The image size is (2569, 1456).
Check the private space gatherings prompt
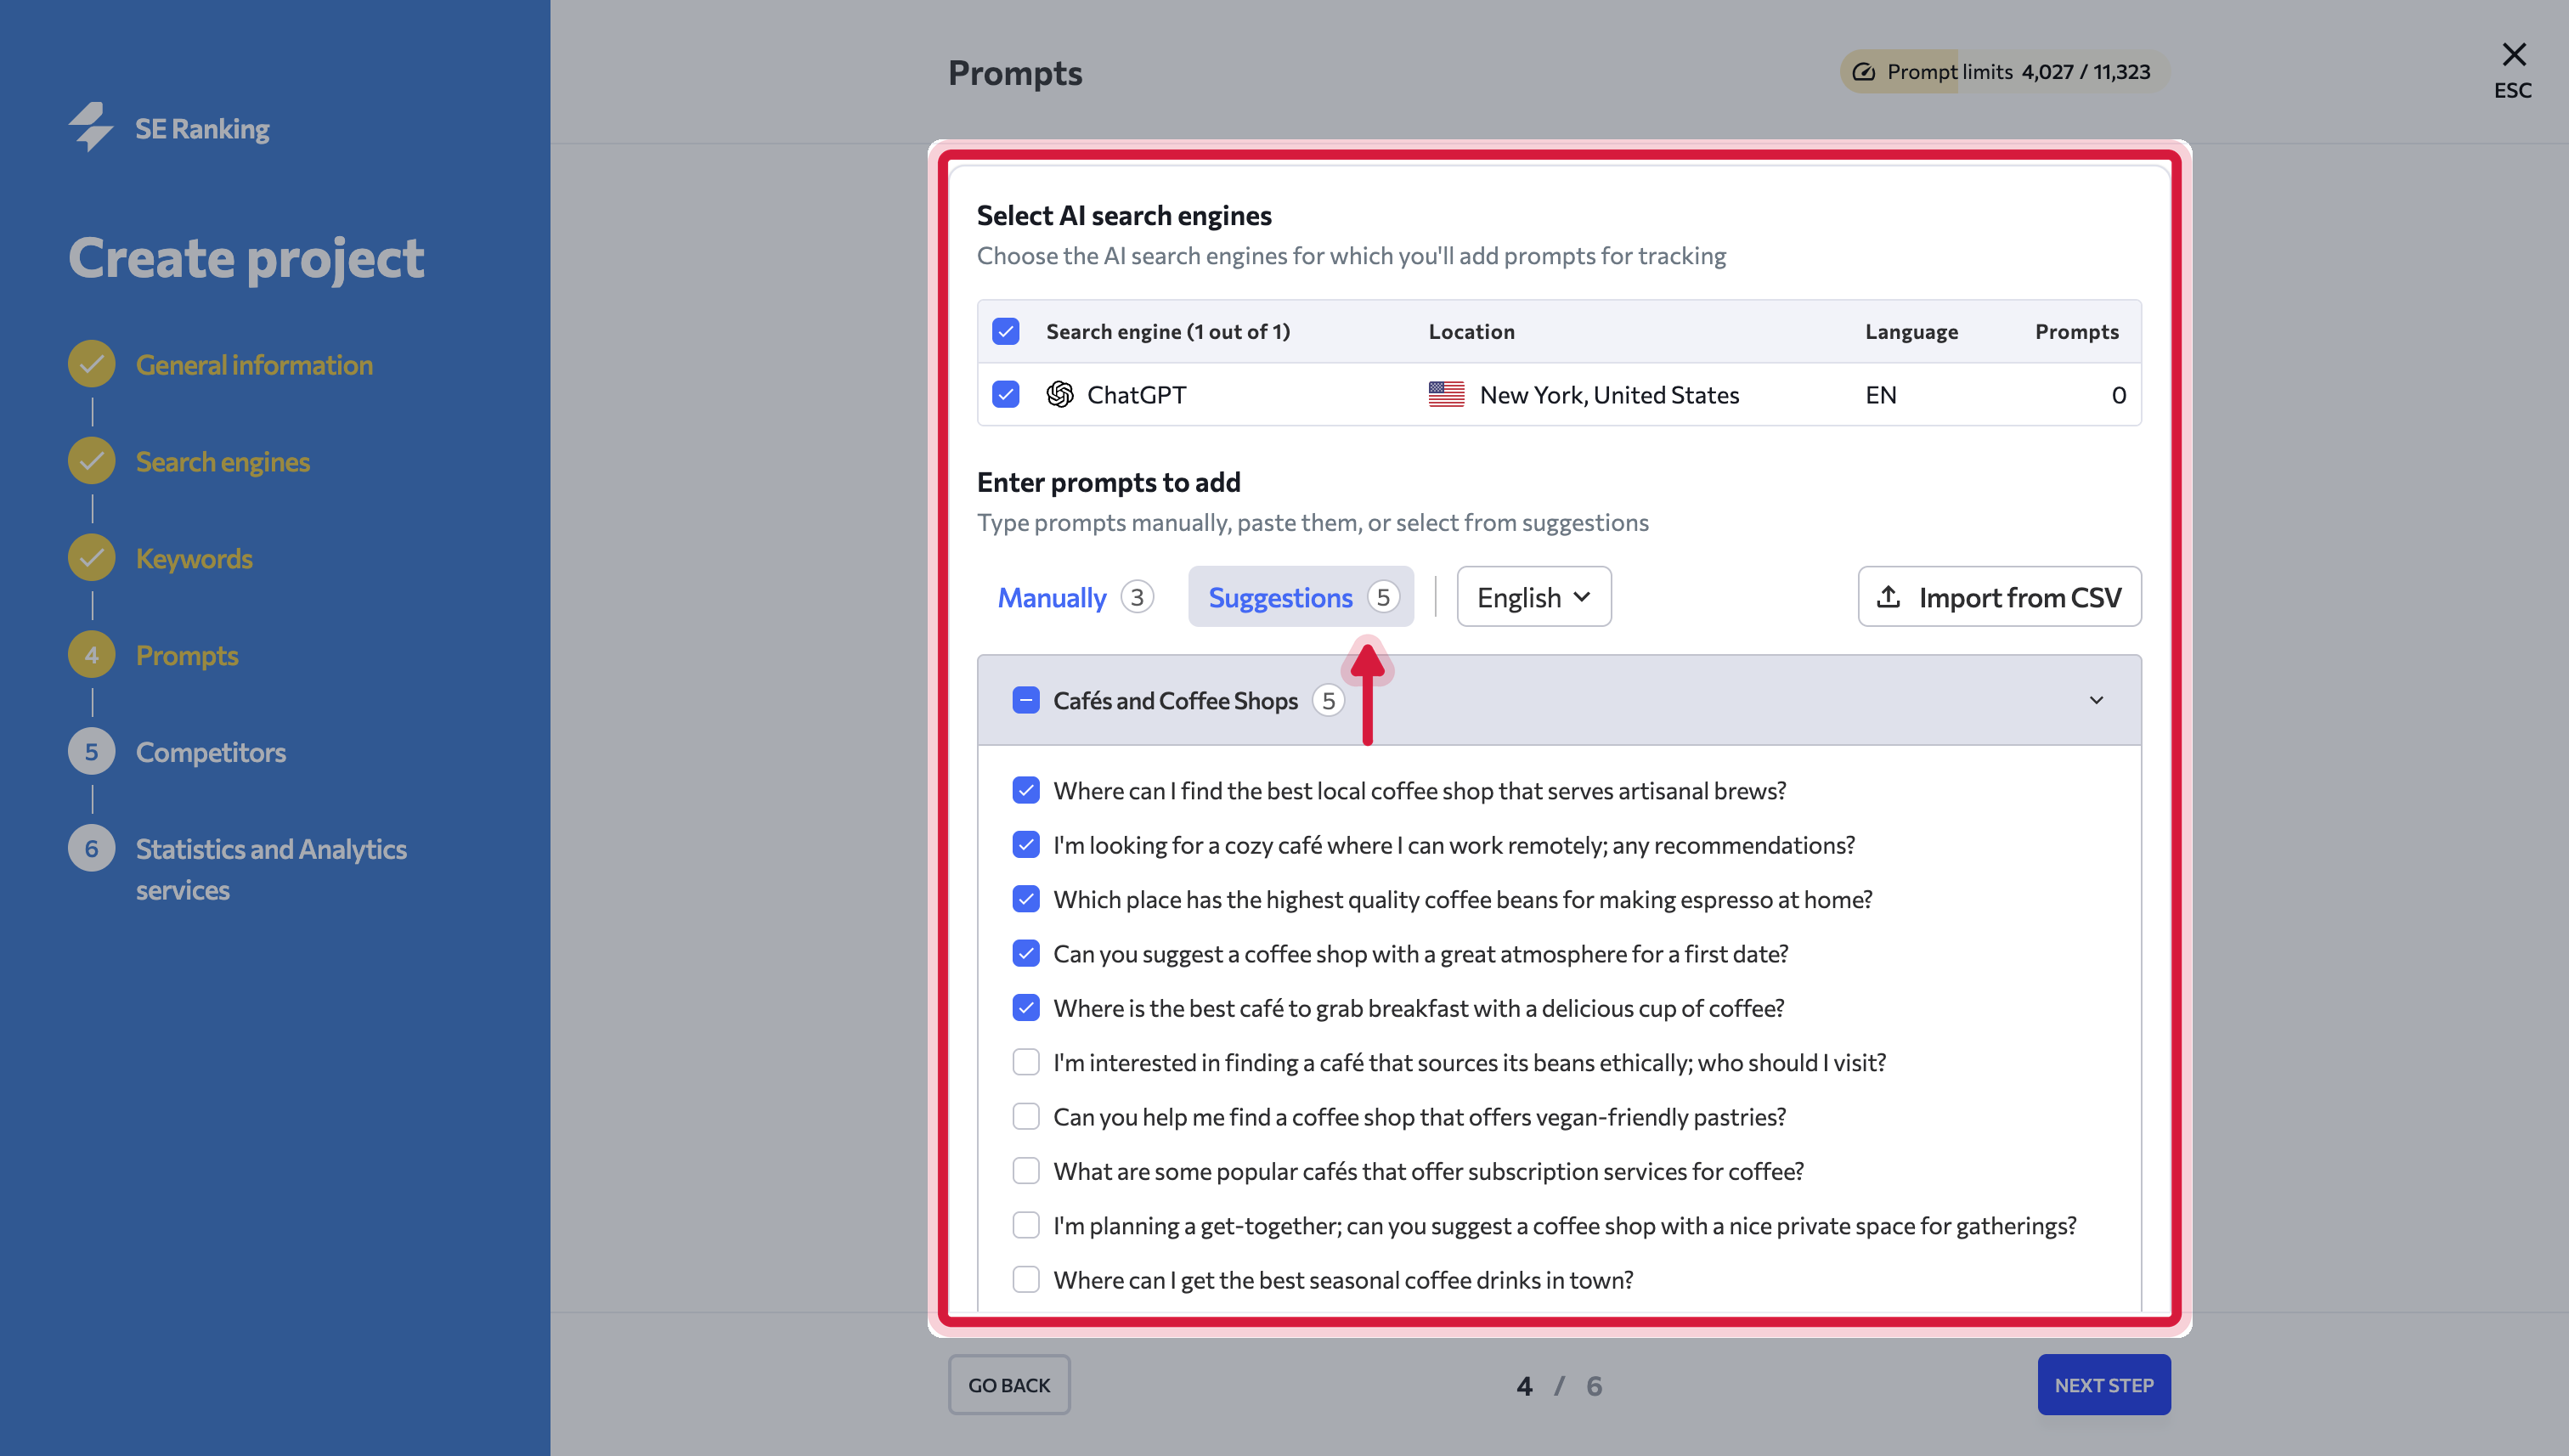click(1026, 1225)
